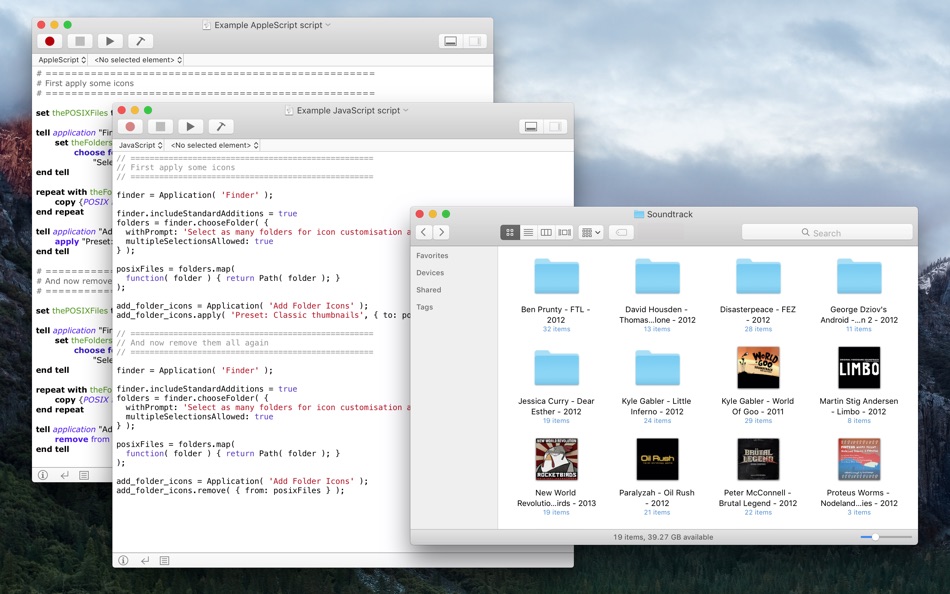Expand Tags section in Finder sidebar
The height and width of the screenshot is (594, 950).
click(x=425, y=307)
